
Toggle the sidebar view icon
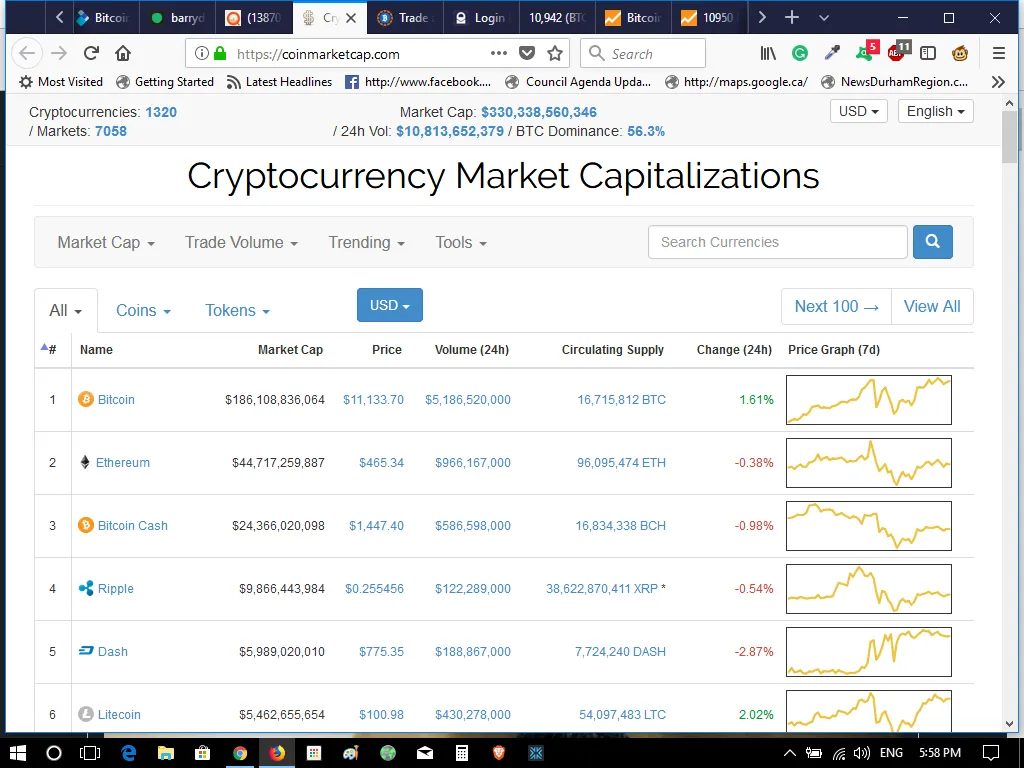[928, 54]
